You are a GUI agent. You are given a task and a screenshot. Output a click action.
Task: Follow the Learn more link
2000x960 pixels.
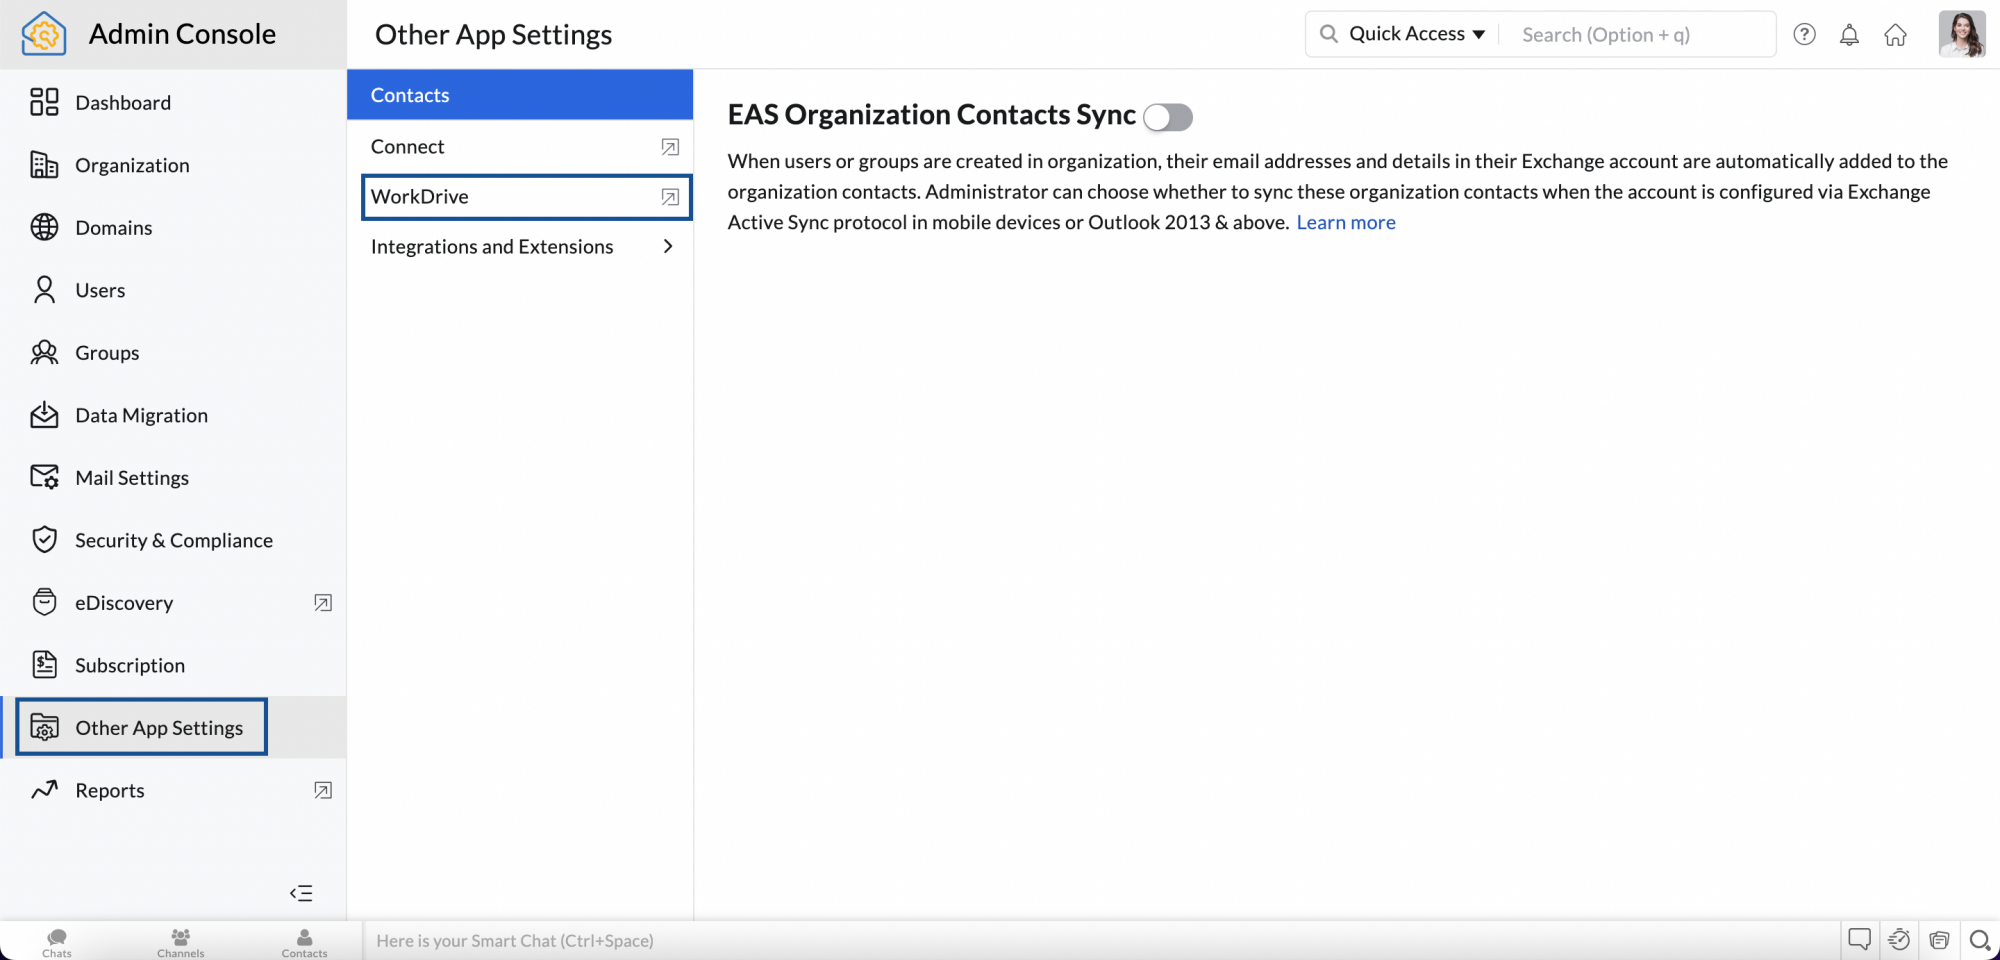[1345, 223]
